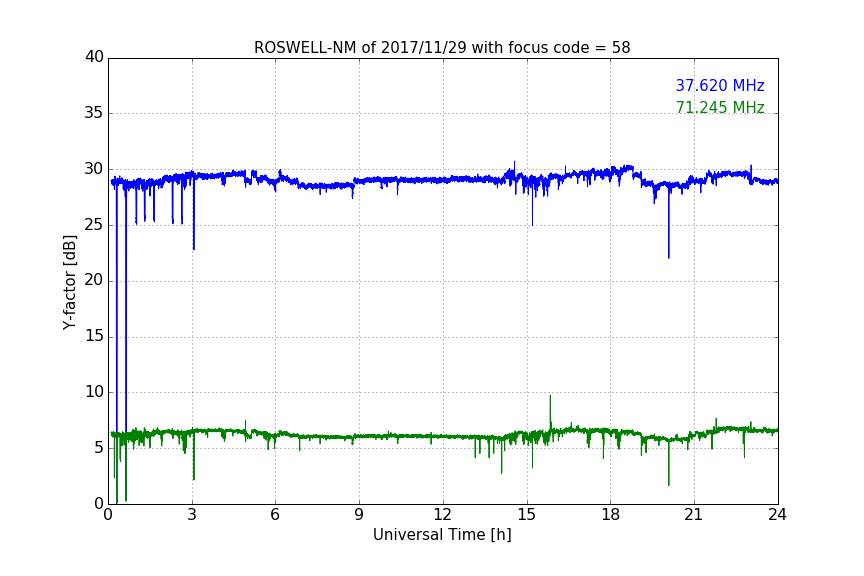The image size is (864, 576).
Task: Click the plot title ROSWELL-NM of 2017/11/29
Action: coord(442,48)
